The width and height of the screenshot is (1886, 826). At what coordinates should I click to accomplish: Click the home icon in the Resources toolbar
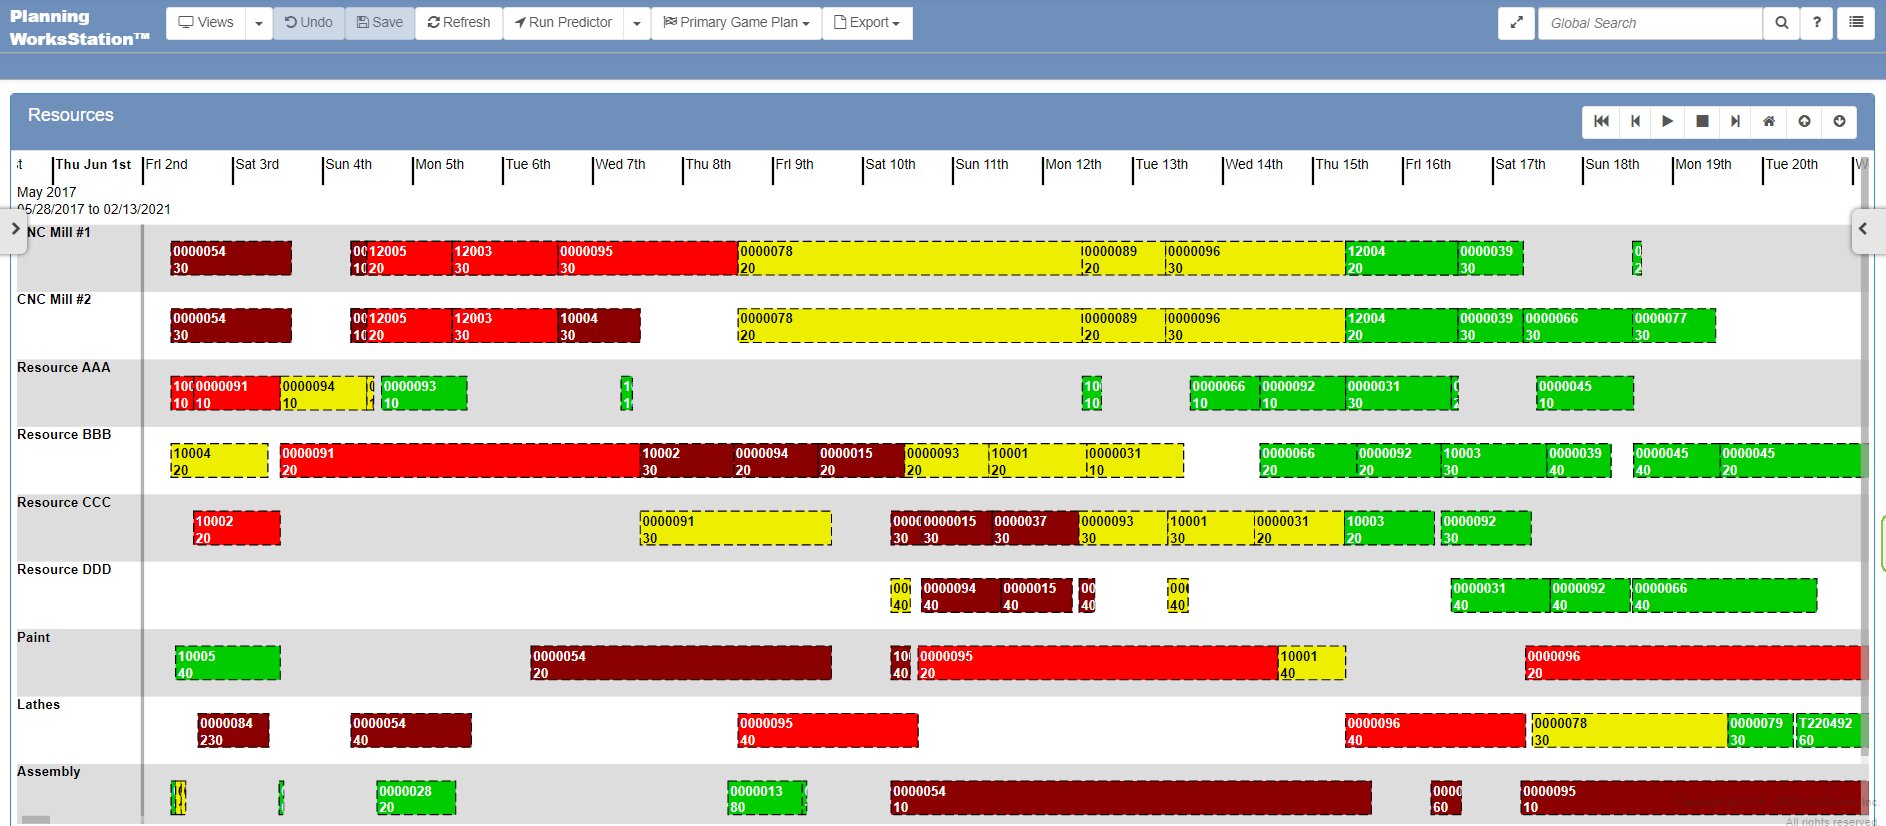click(x=1769, y=121)
